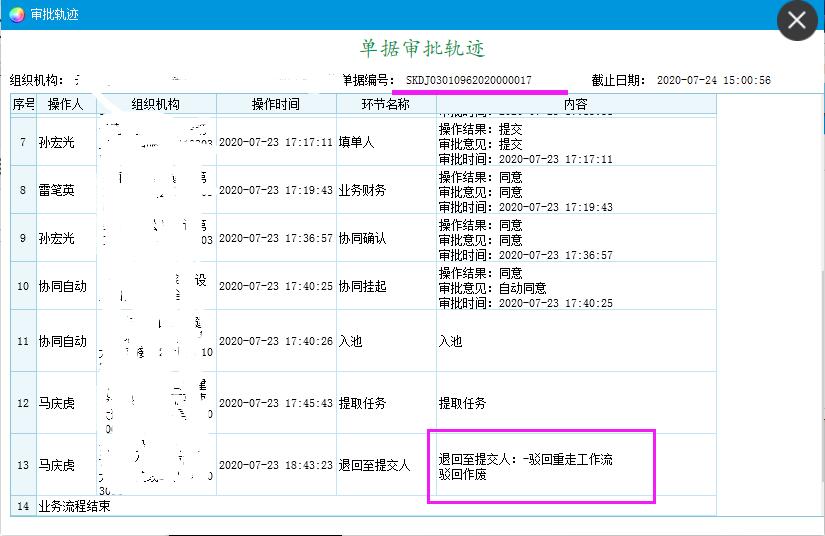Sort by the 操作人 column header
This screenshot has height=536, width=825.
tap(66, 104)
